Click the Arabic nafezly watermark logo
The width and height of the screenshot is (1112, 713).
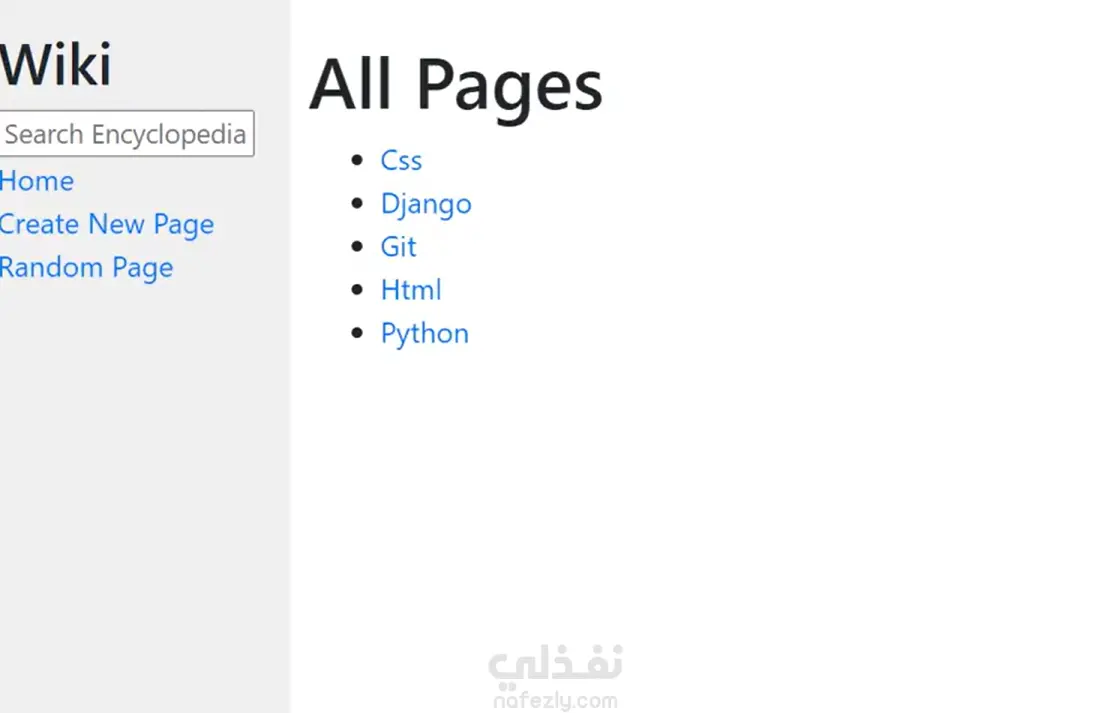556,664
